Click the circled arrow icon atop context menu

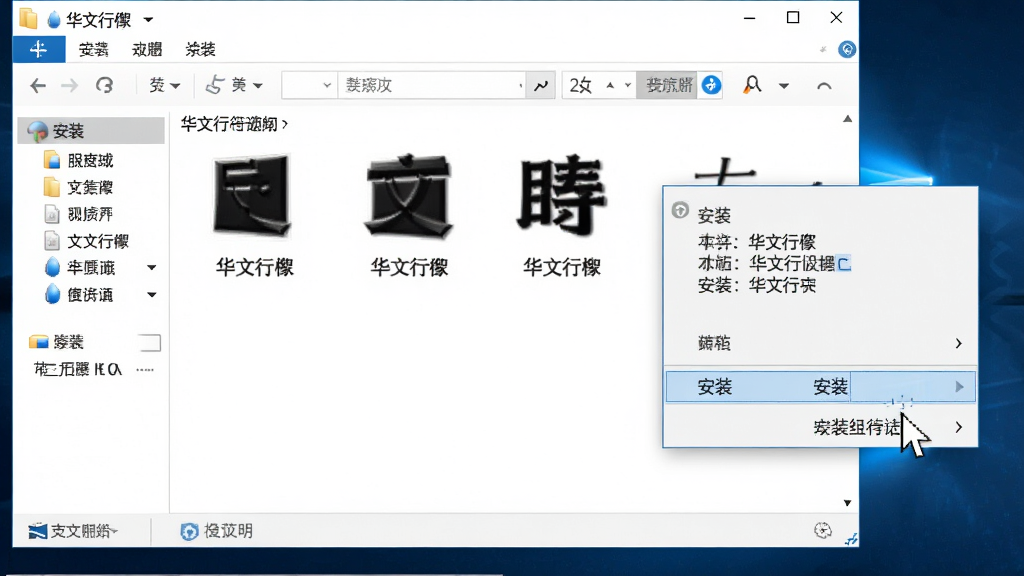680,210
